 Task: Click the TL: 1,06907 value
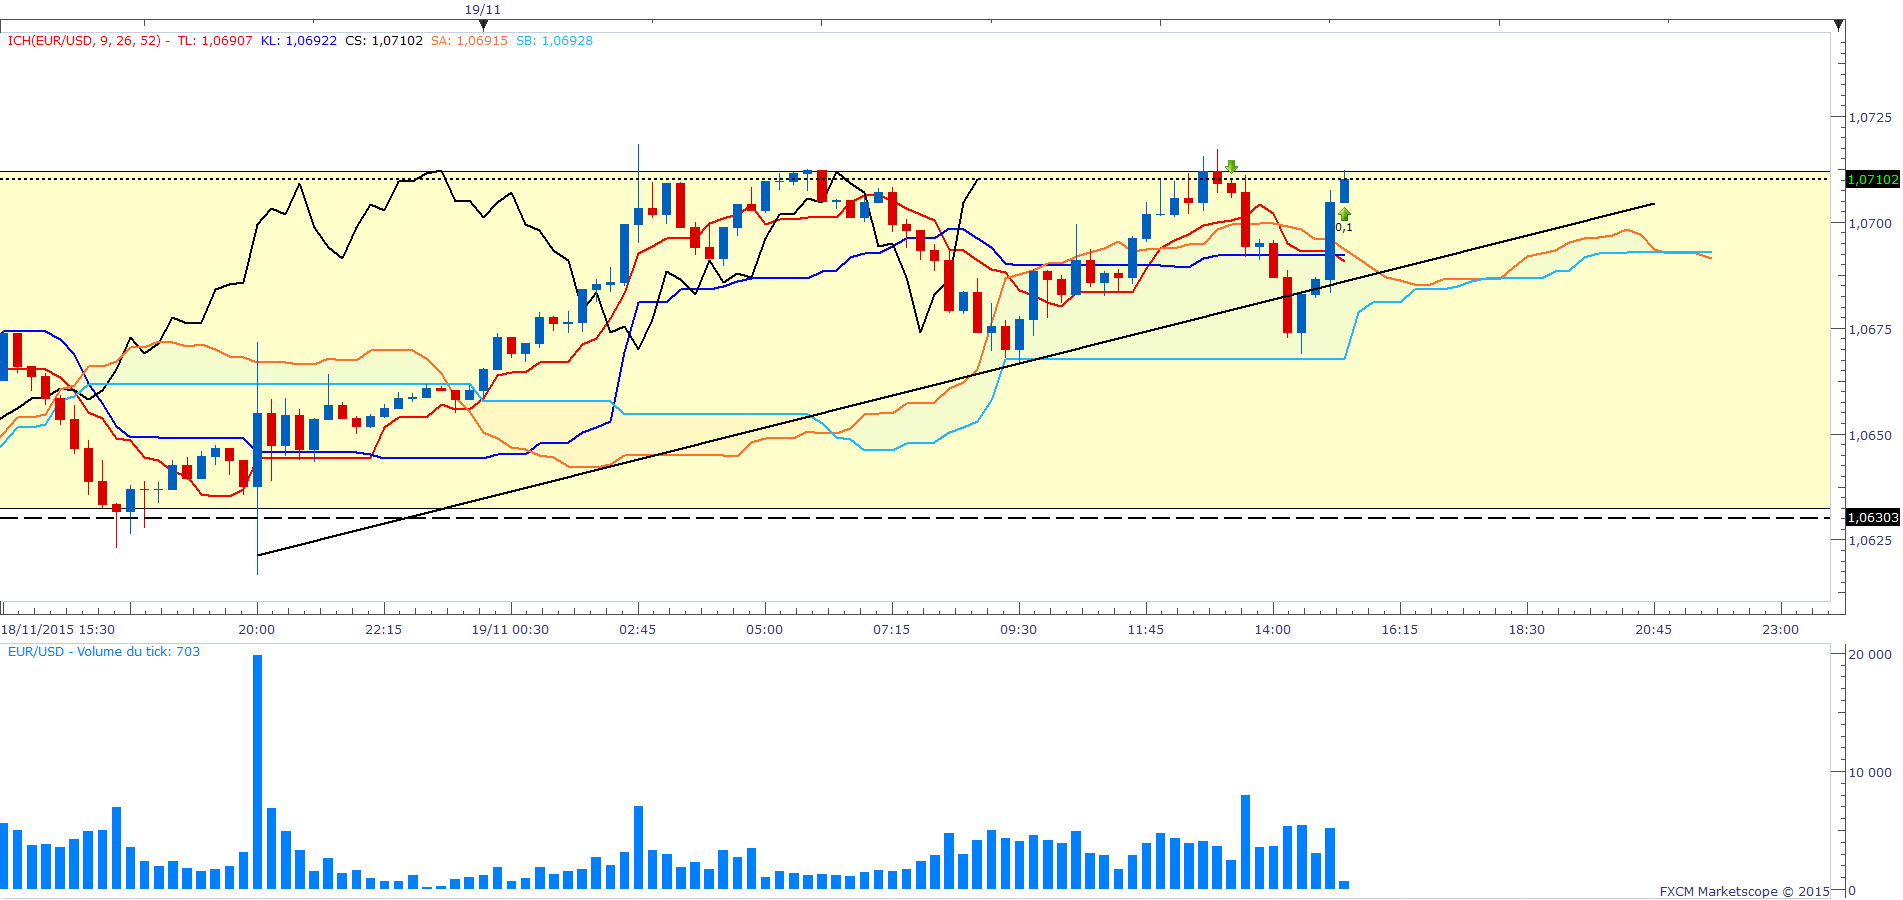pyautogui.click(x=215, y=41)
